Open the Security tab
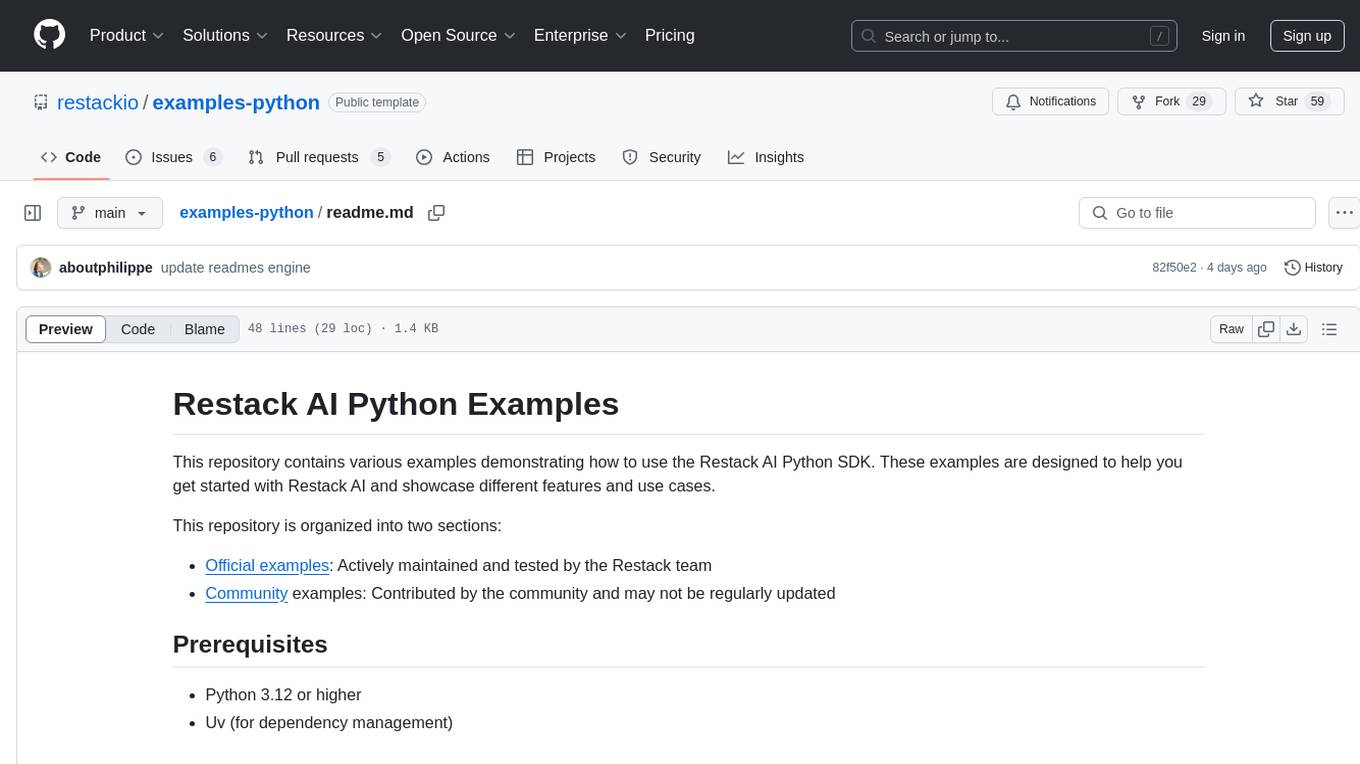This screenshot has height=764, width=1360. pos(662,157)
